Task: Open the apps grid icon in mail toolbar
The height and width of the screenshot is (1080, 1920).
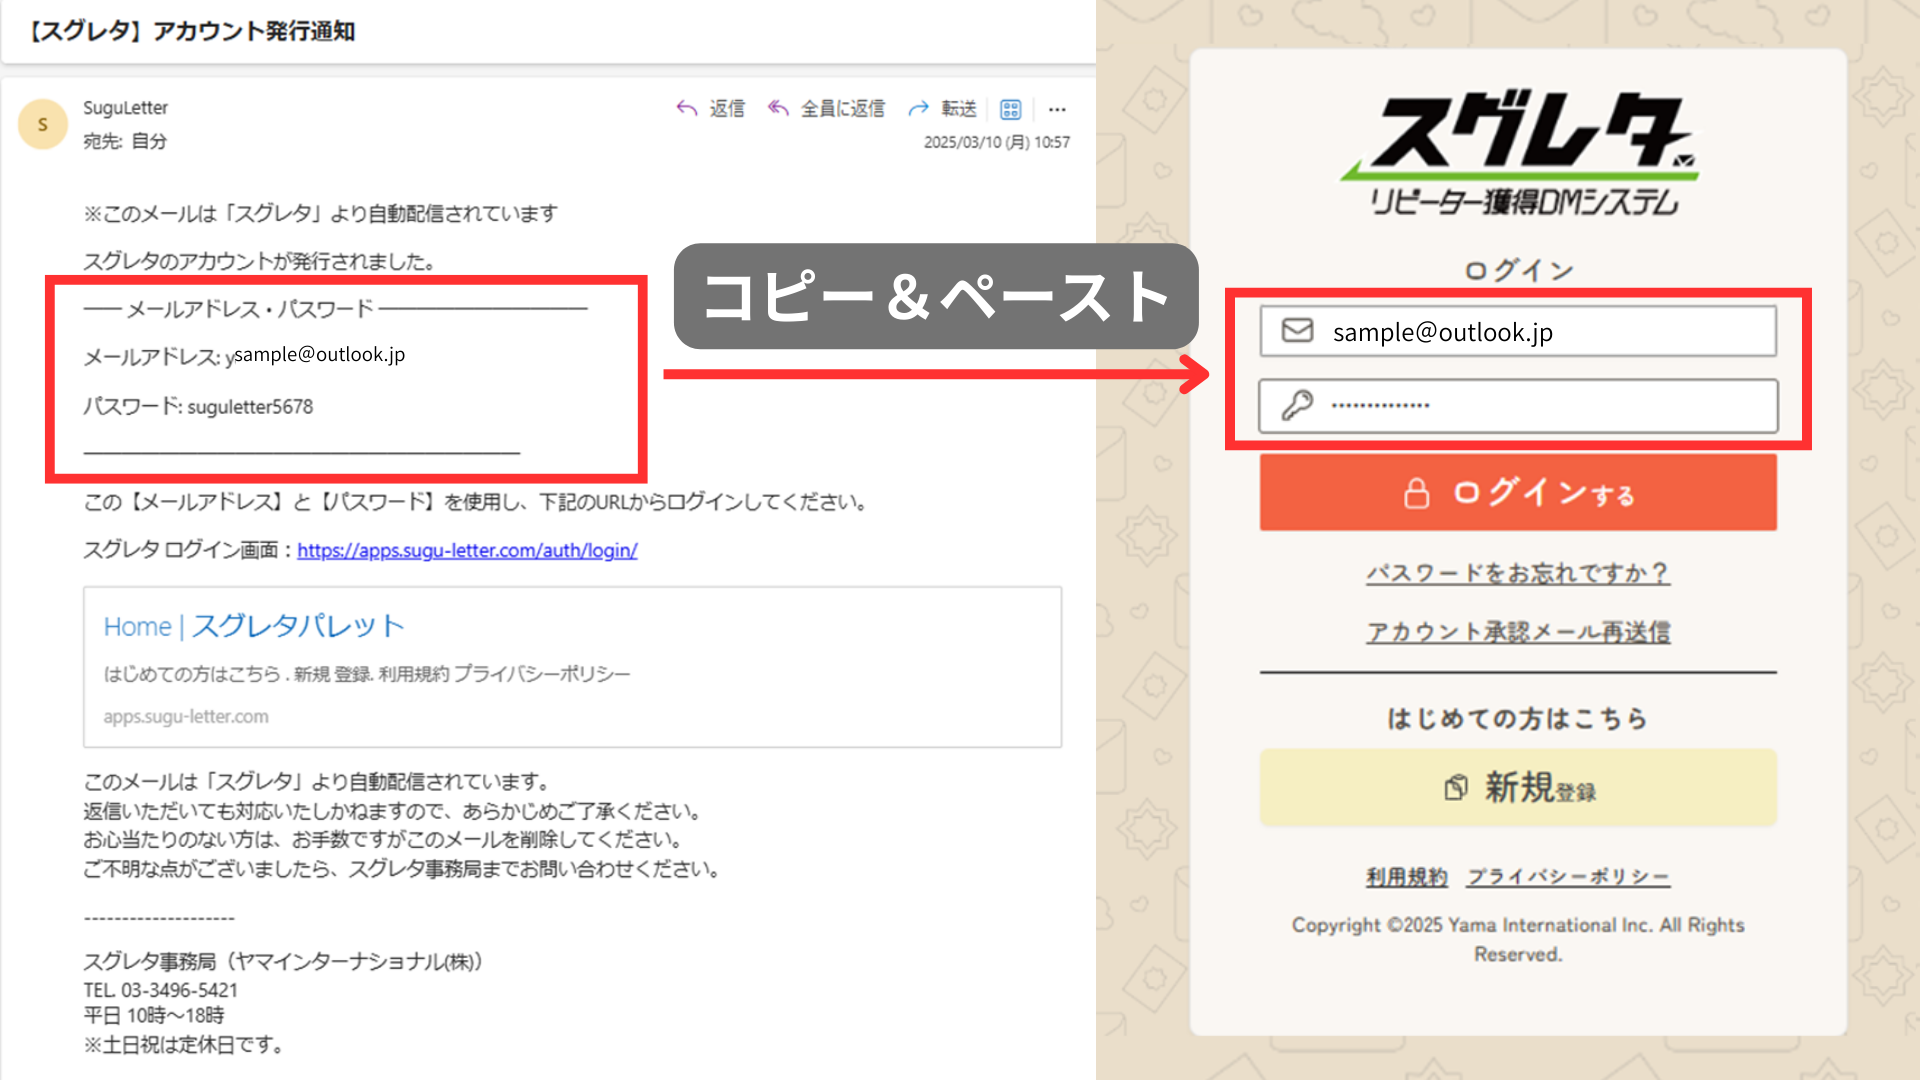Action: tap(1011, 109)
